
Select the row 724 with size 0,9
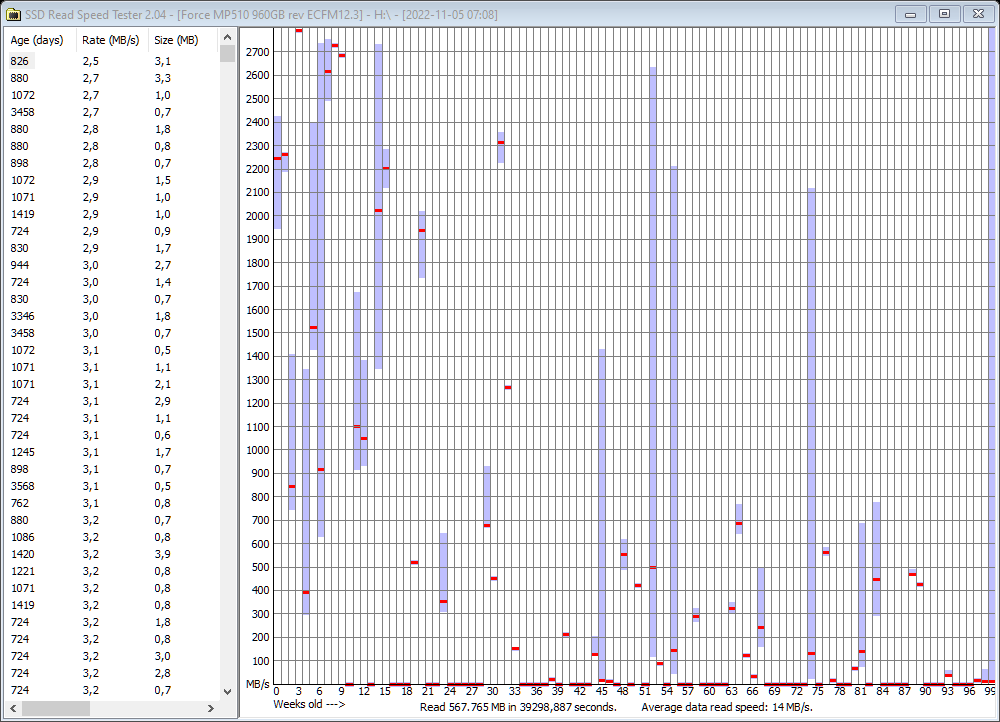[112, 231]
